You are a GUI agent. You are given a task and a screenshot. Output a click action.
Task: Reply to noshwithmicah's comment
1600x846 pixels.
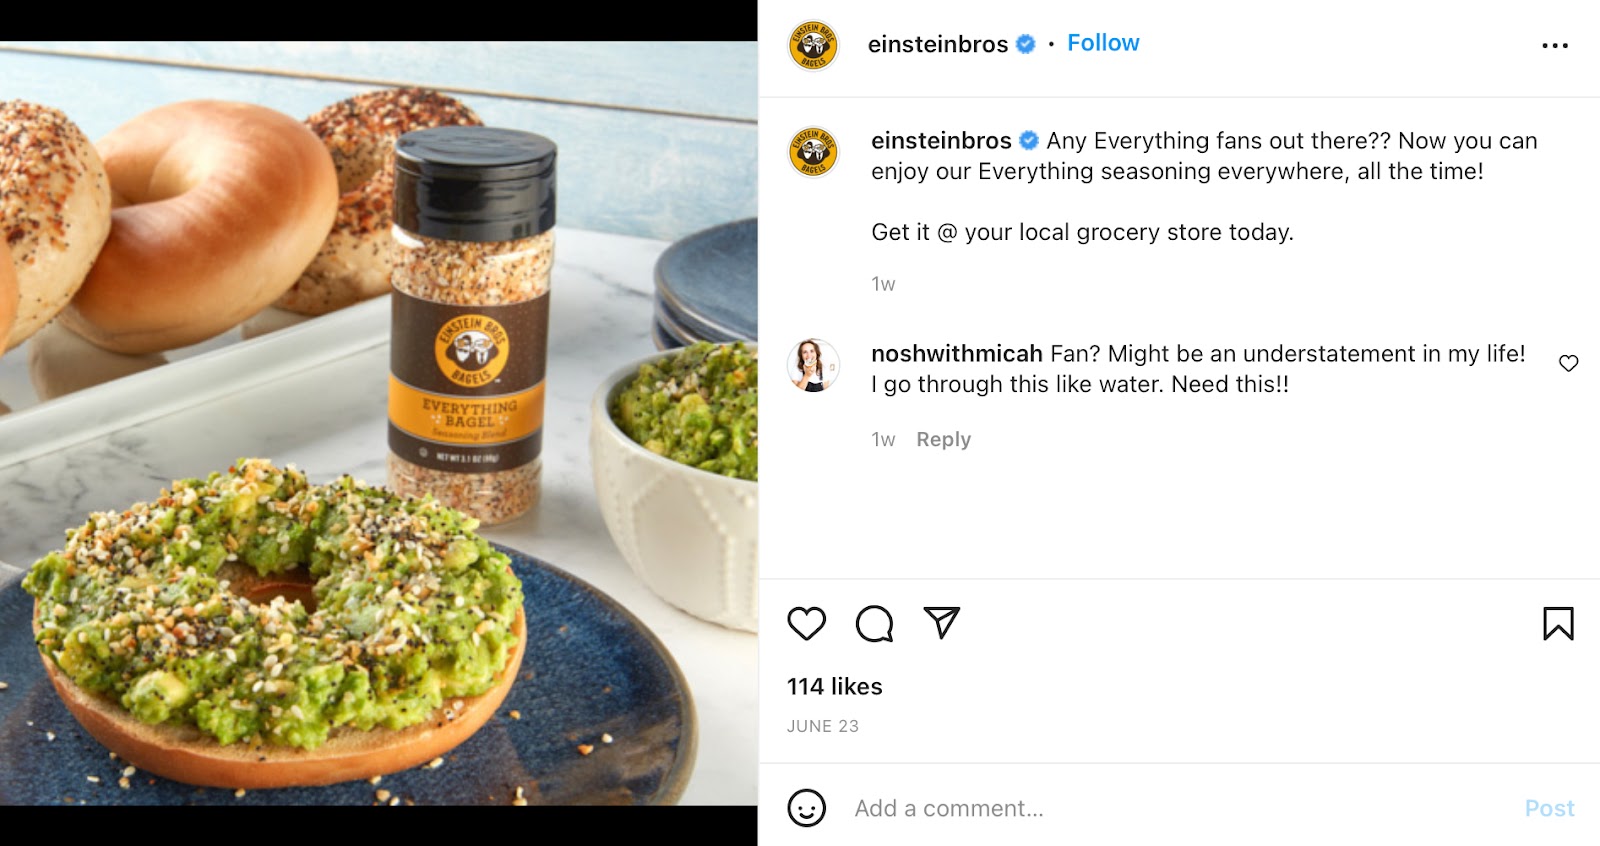tap(943, 439)
